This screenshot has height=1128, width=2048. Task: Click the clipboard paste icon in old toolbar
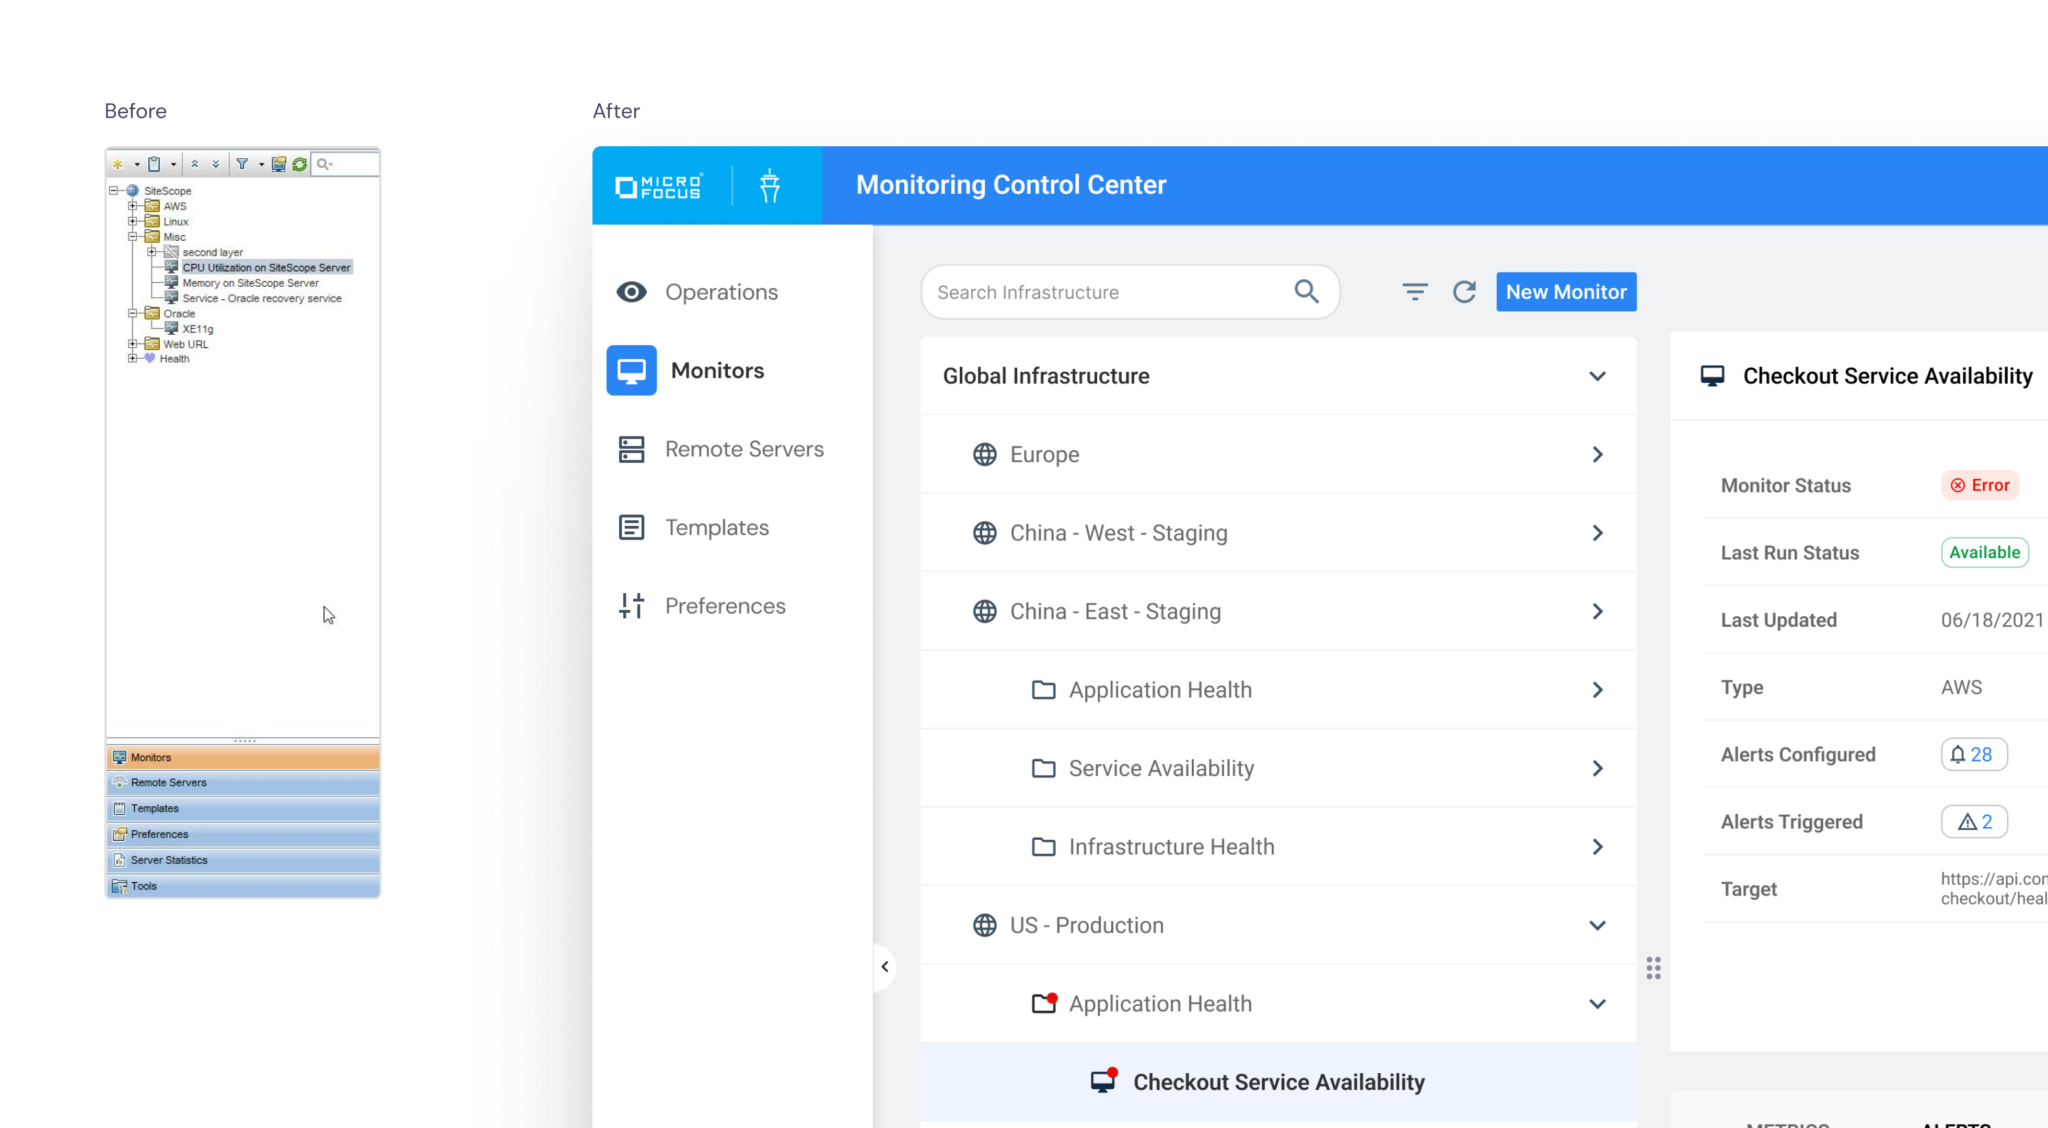pyautogui.click(x=154, y=164)
